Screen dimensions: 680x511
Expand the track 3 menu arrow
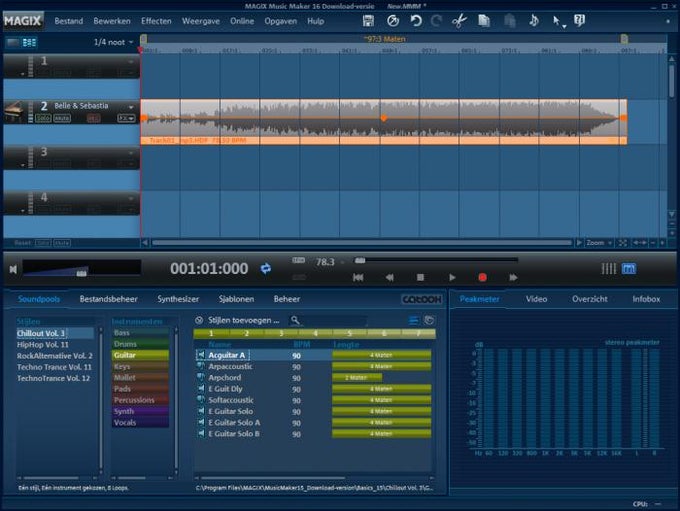[131, 153]
